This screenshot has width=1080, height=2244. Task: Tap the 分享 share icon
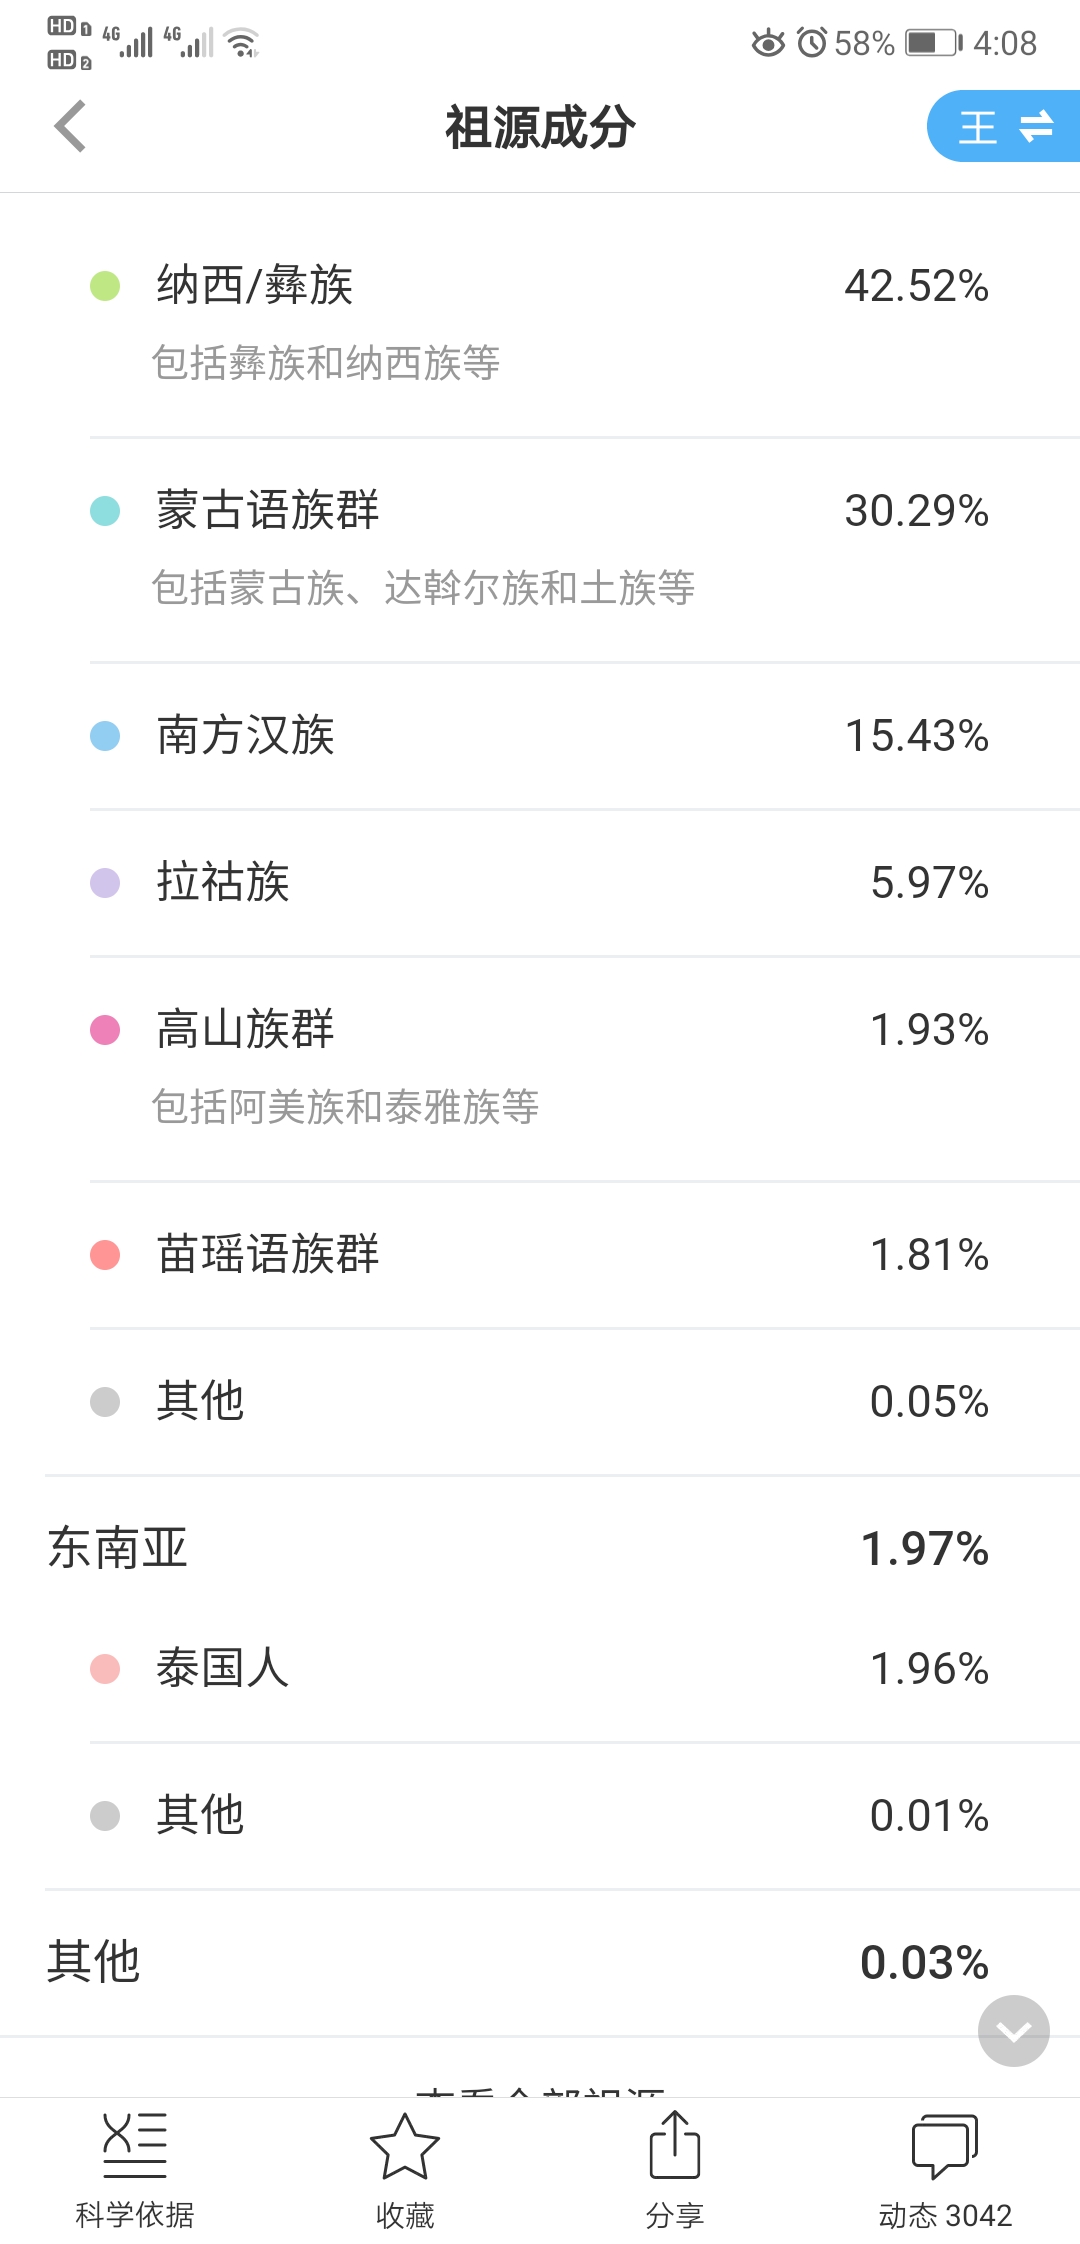(675, 2147)
